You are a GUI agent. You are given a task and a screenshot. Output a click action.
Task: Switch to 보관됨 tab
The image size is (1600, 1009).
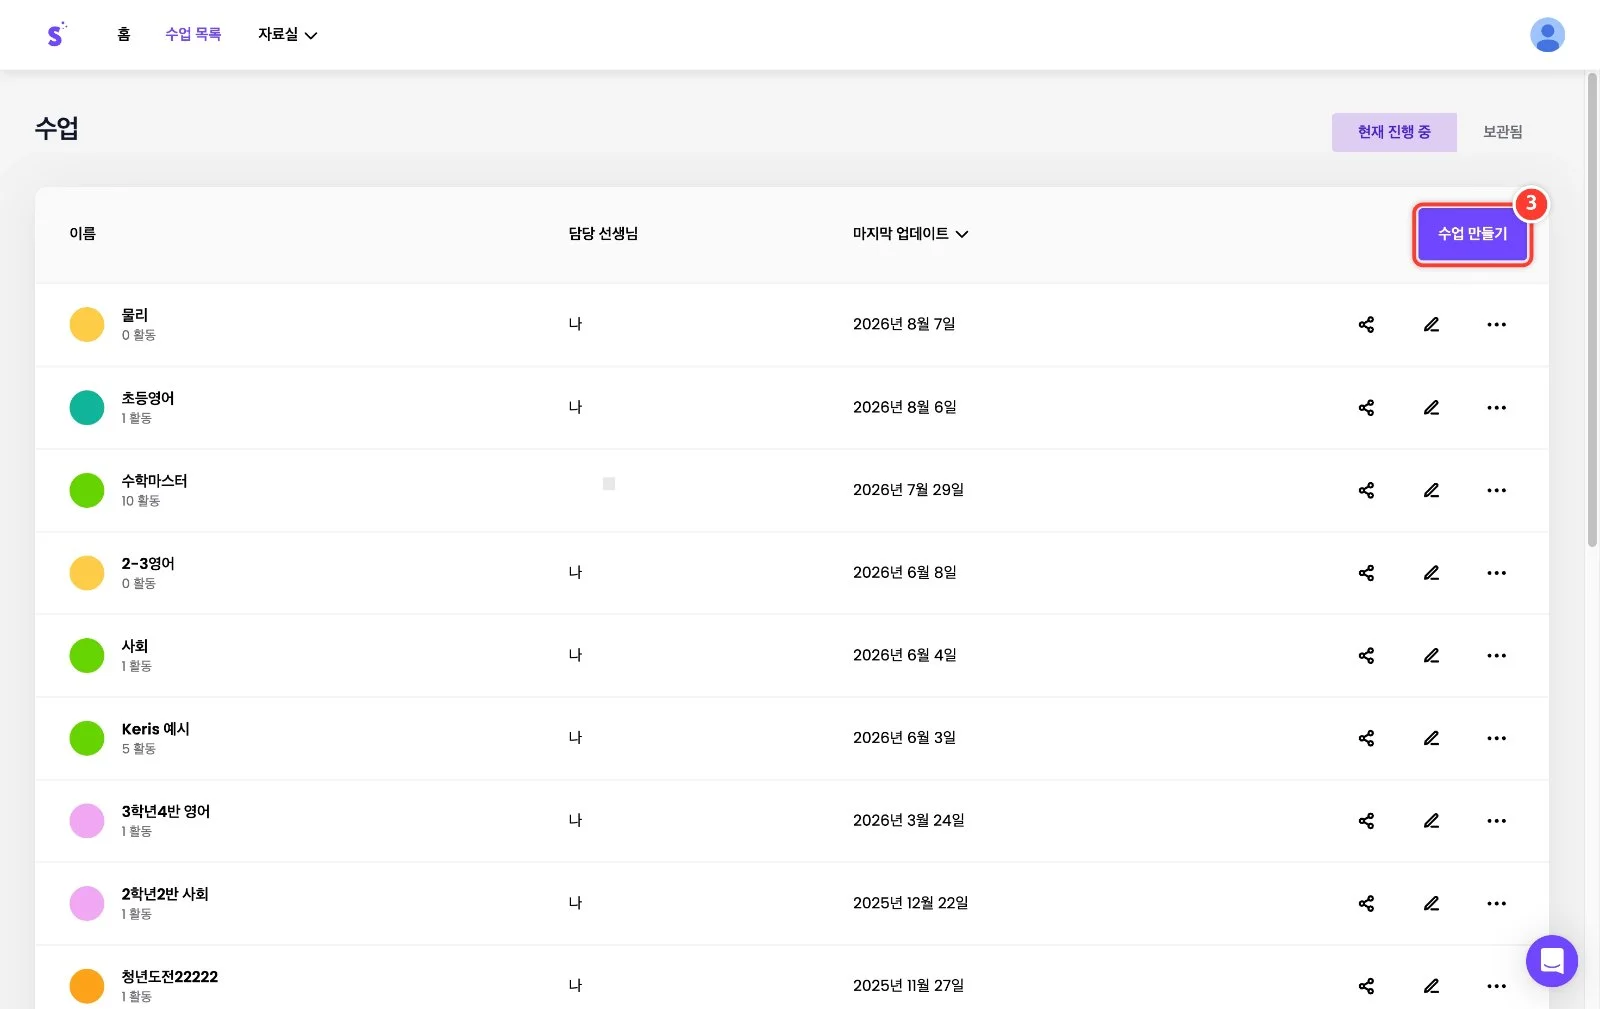(x=1502, y=132)
